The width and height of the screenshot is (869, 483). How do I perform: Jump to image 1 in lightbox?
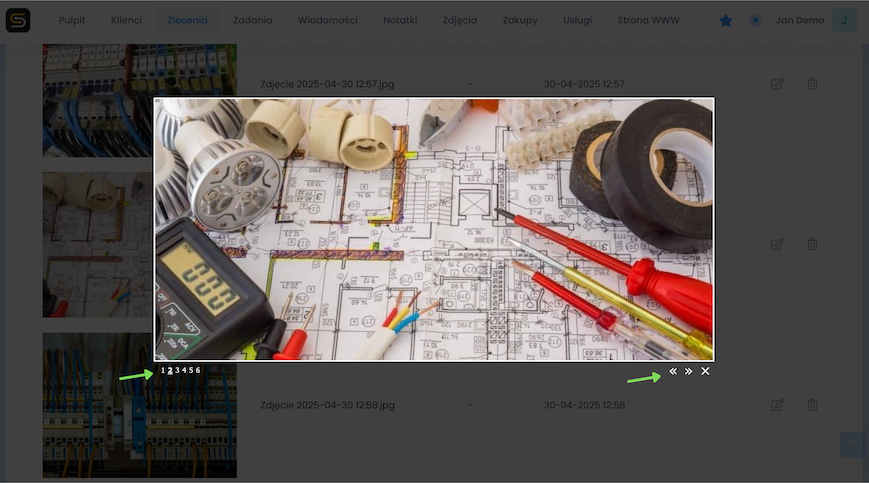point(163,370)
